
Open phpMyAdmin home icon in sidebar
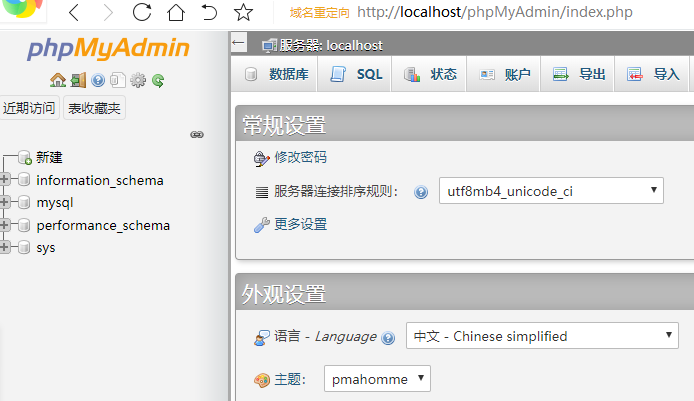click(58, 80)
